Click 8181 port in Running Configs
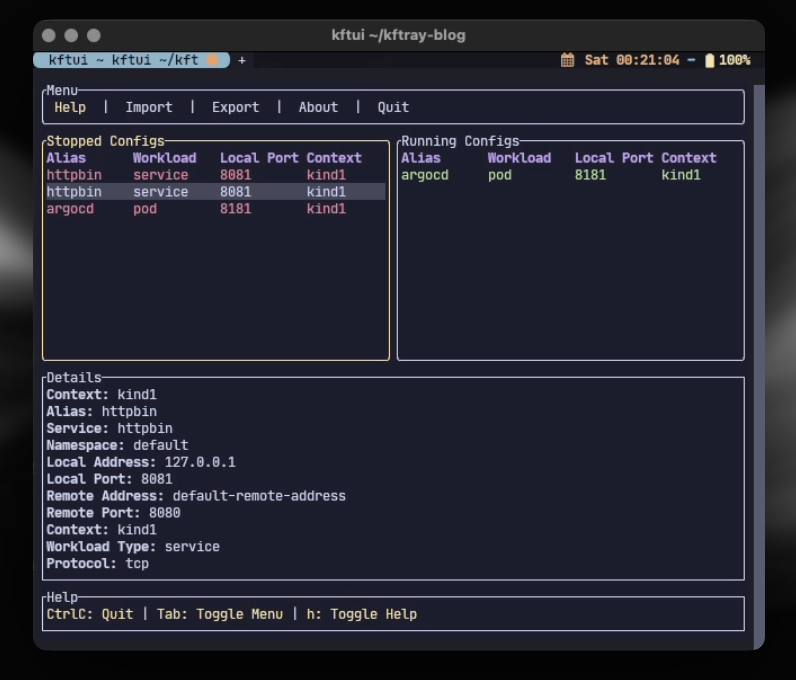Screen dimensions: 796x680 [590, 175]
